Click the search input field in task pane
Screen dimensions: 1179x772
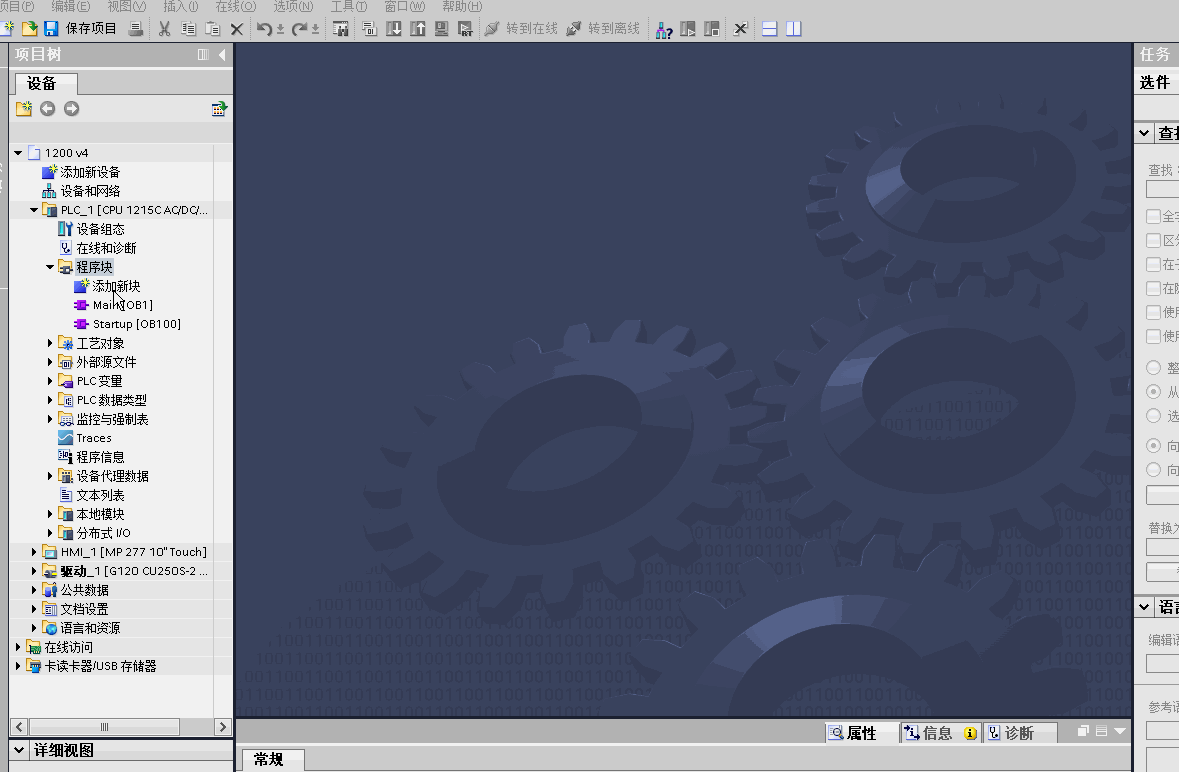point(1162,189)
